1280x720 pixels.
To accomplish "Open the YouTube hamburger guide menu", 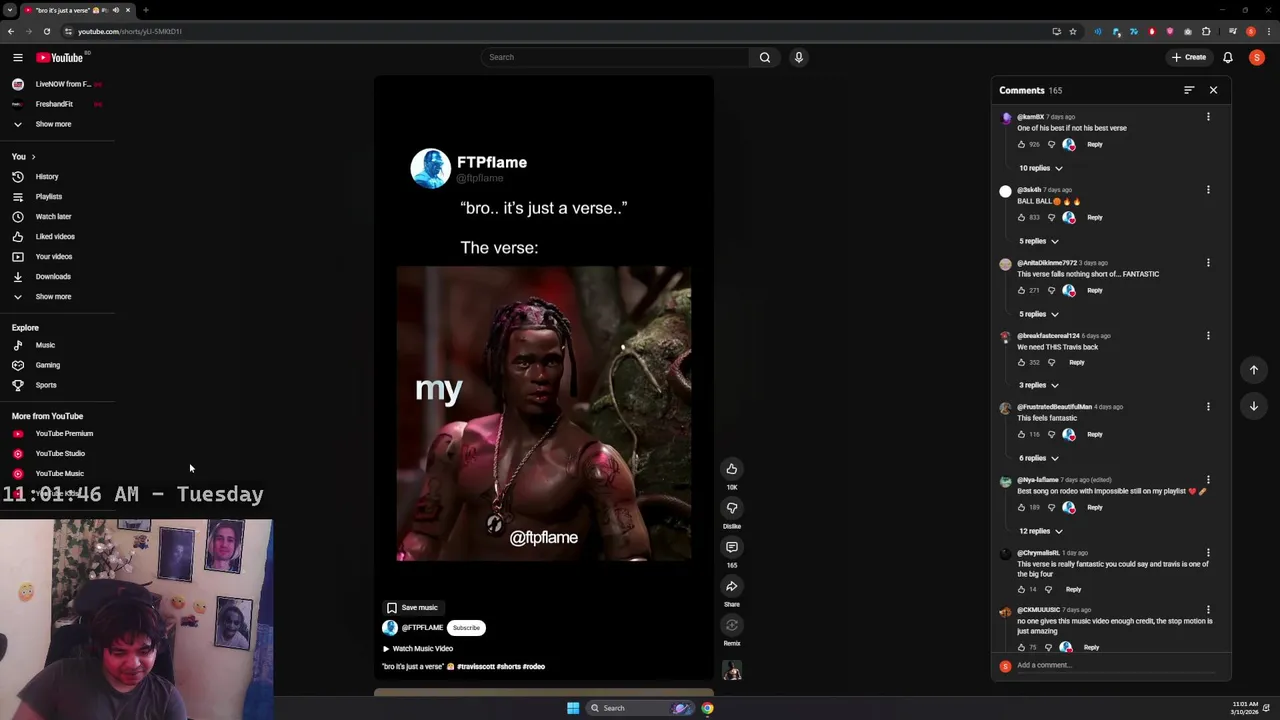I will 17,58.
